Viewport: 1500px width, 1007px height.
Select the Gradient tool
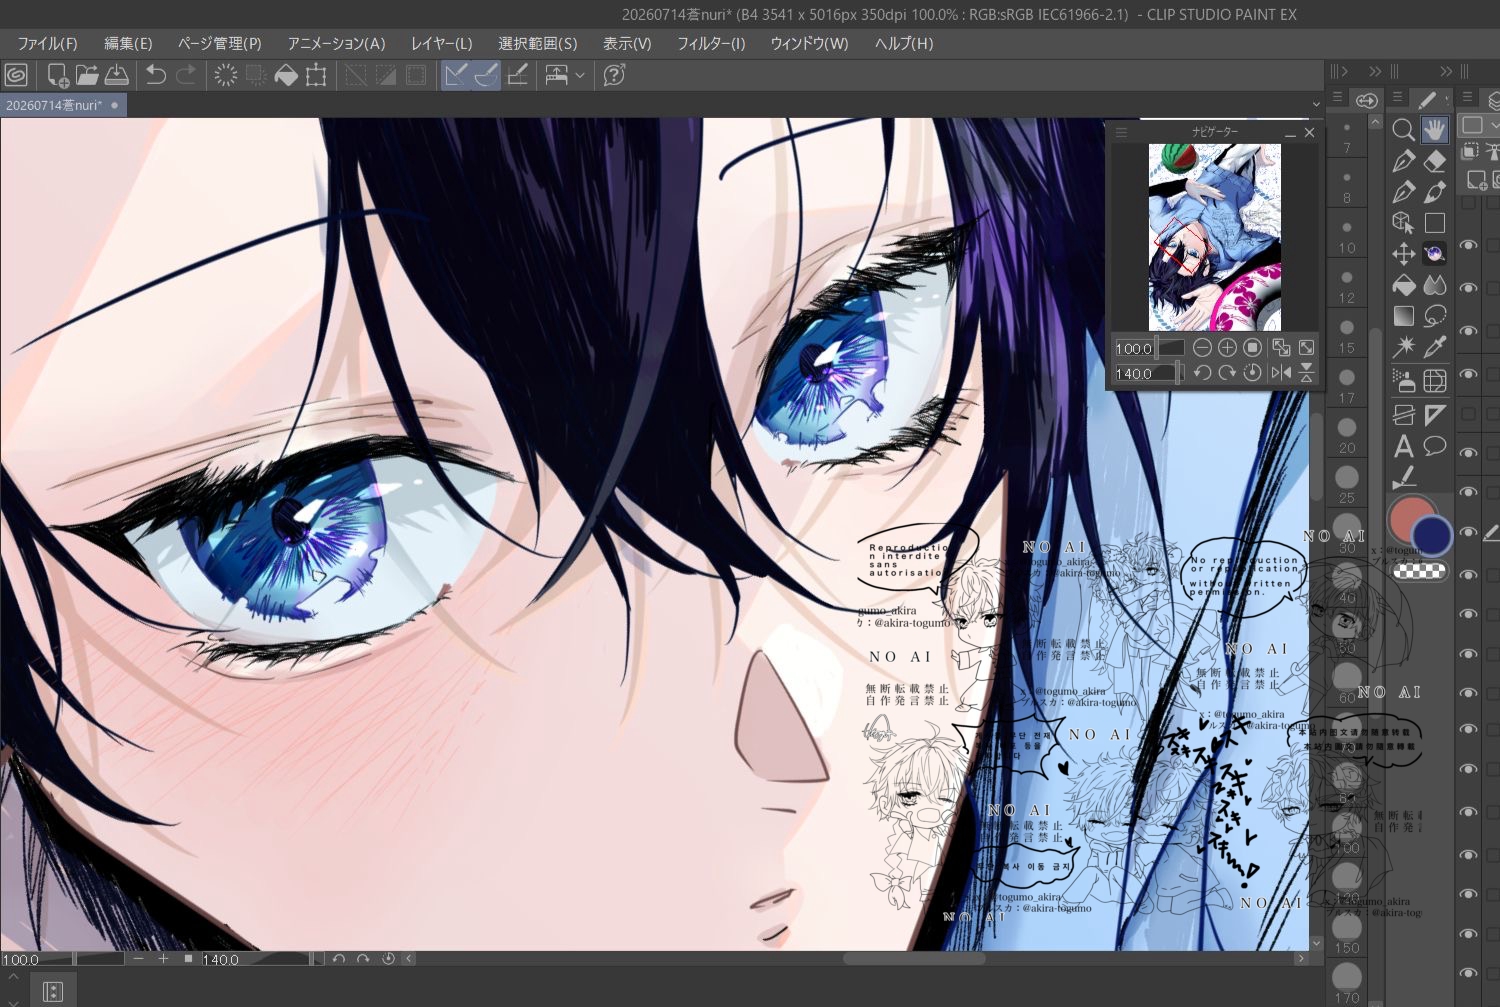coord(1403,316)
